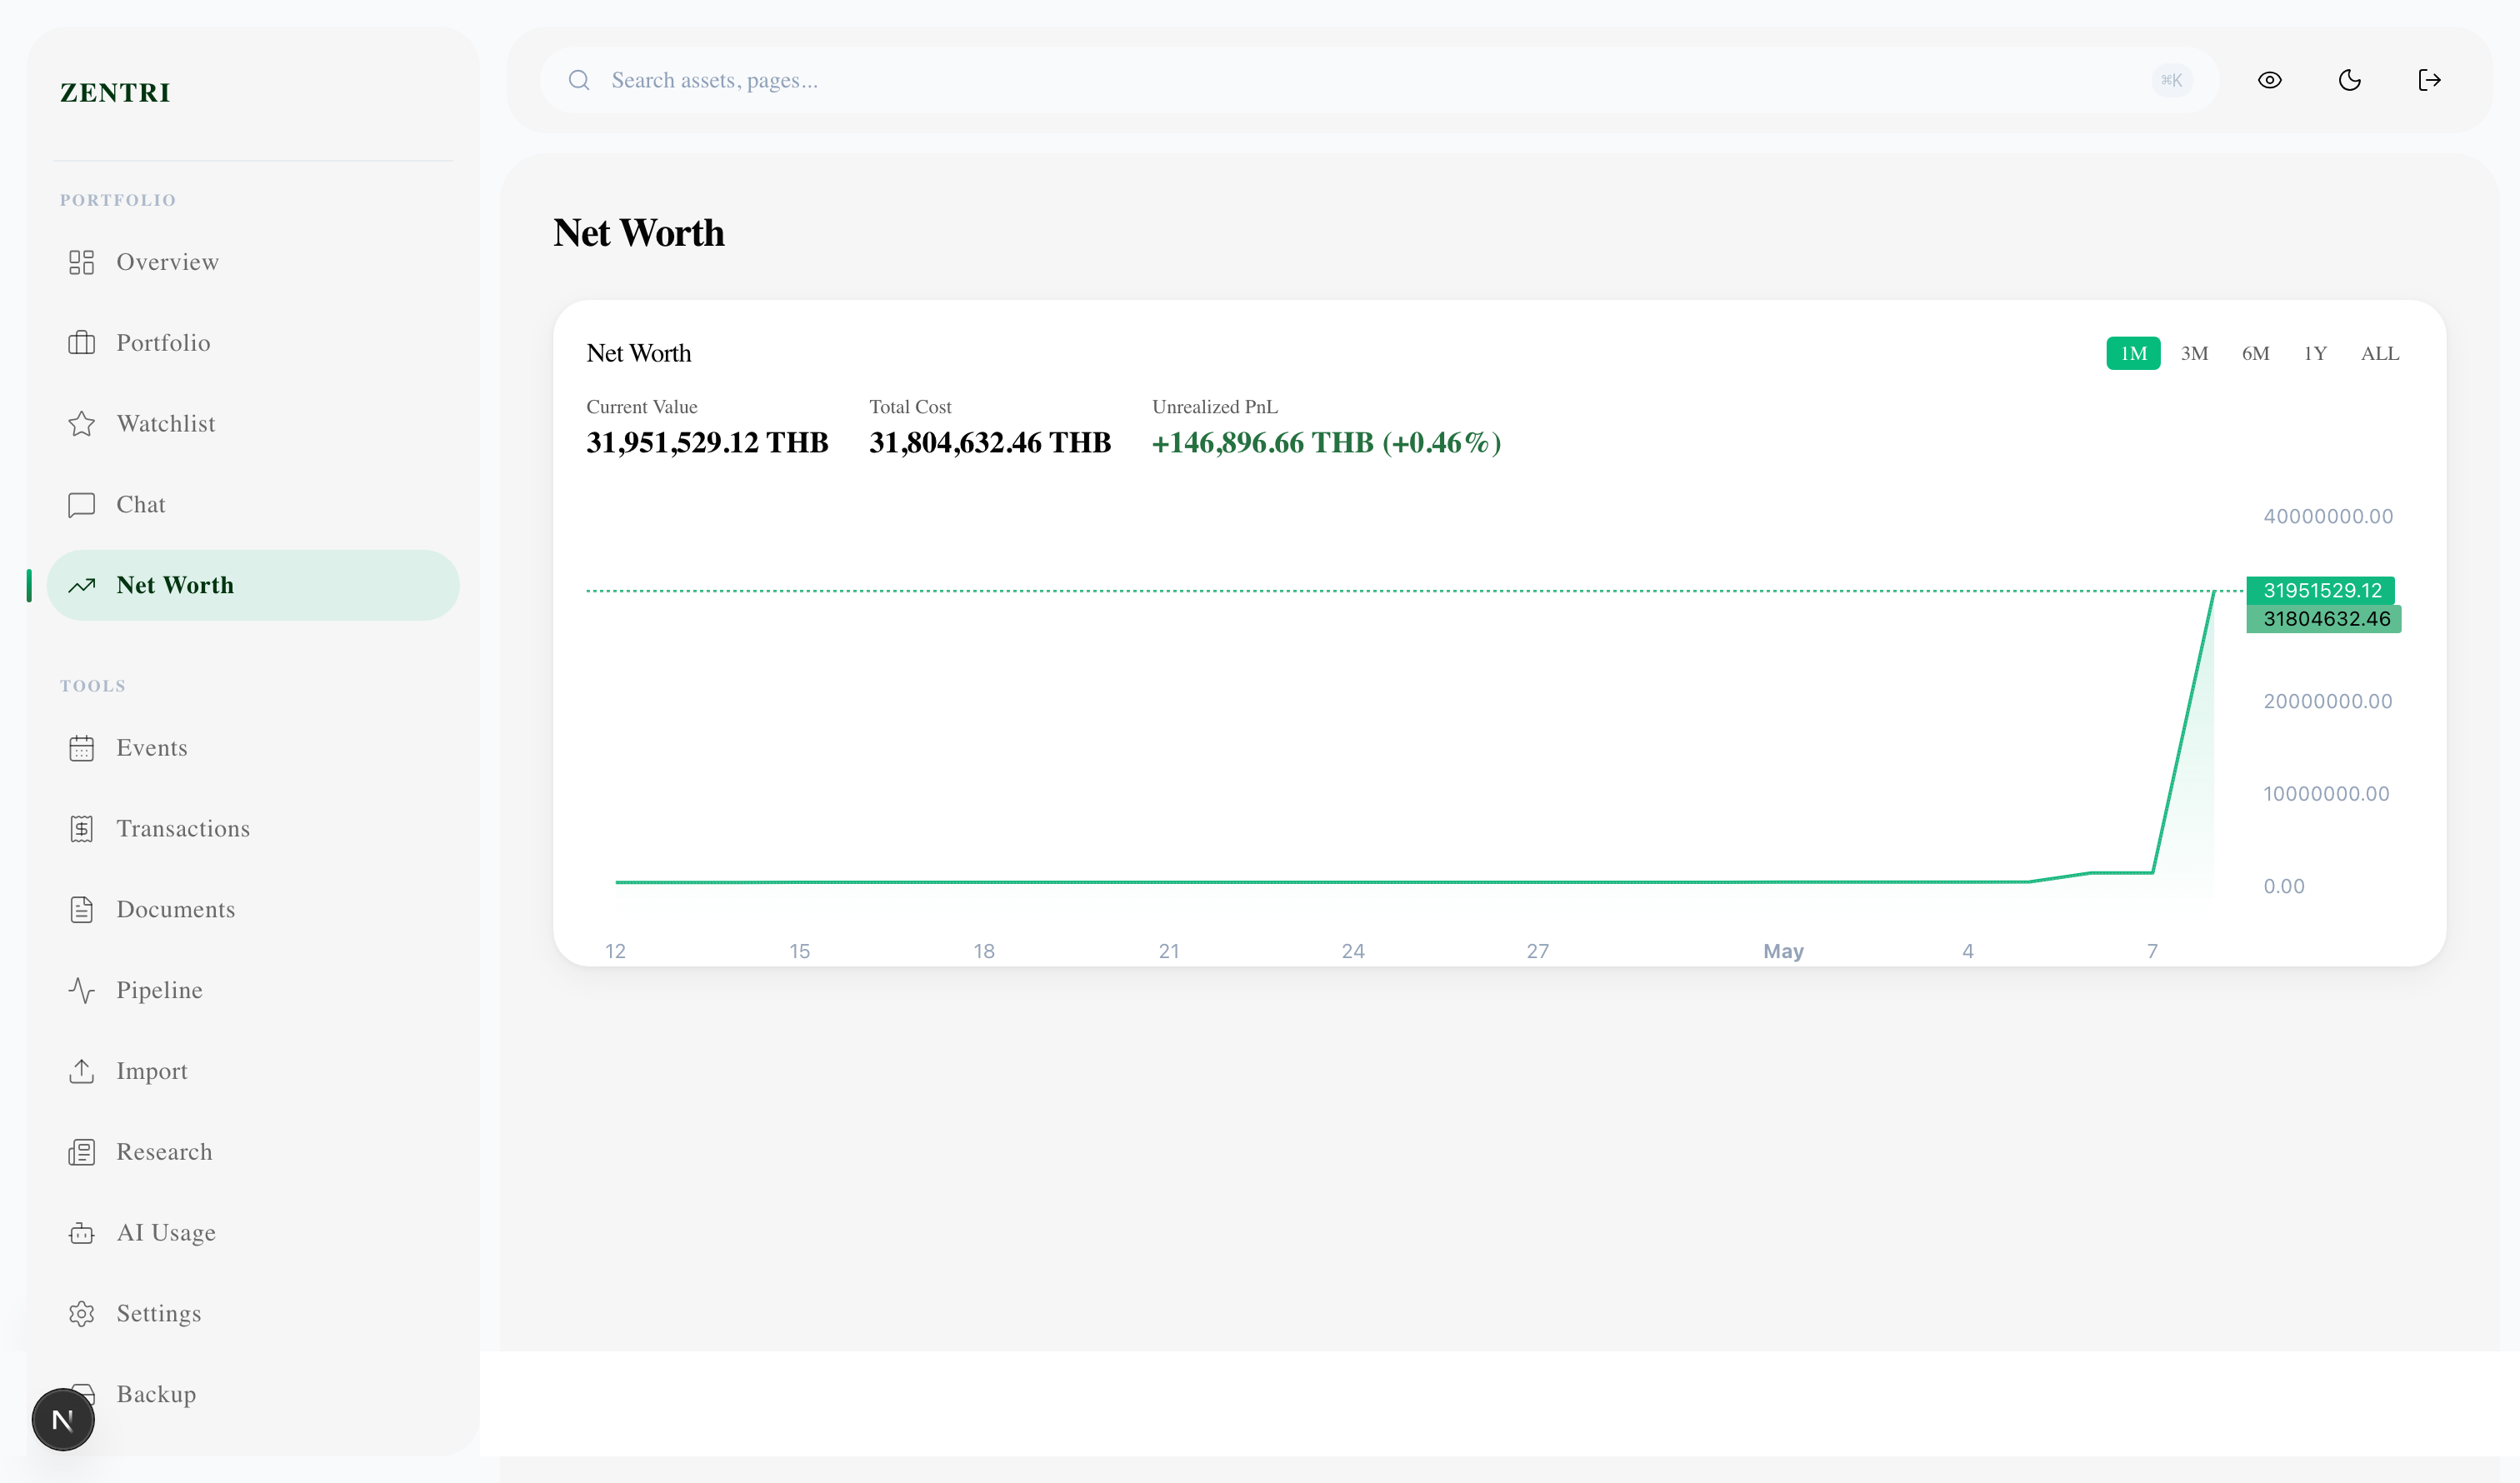Select the ALL time range
The image size is (2520, 1483).
(x=2379, y=353)
